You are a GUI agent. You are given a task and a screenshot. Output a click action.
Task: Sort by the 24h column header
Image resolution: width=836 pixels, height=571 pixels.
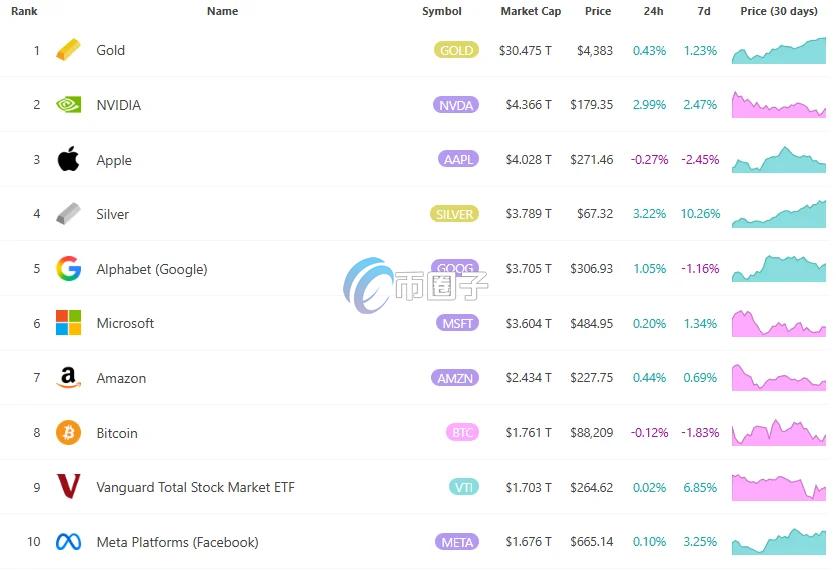click(x=653, y=11)
